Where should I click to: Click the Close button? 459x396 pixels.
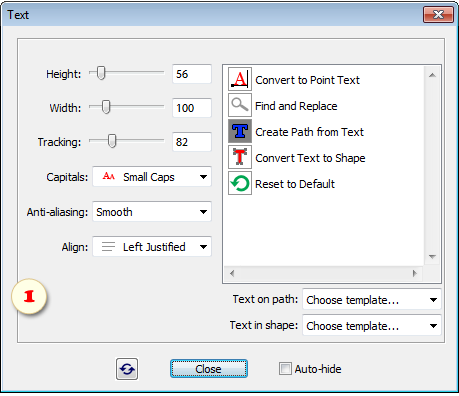click(x=209, y=369)
